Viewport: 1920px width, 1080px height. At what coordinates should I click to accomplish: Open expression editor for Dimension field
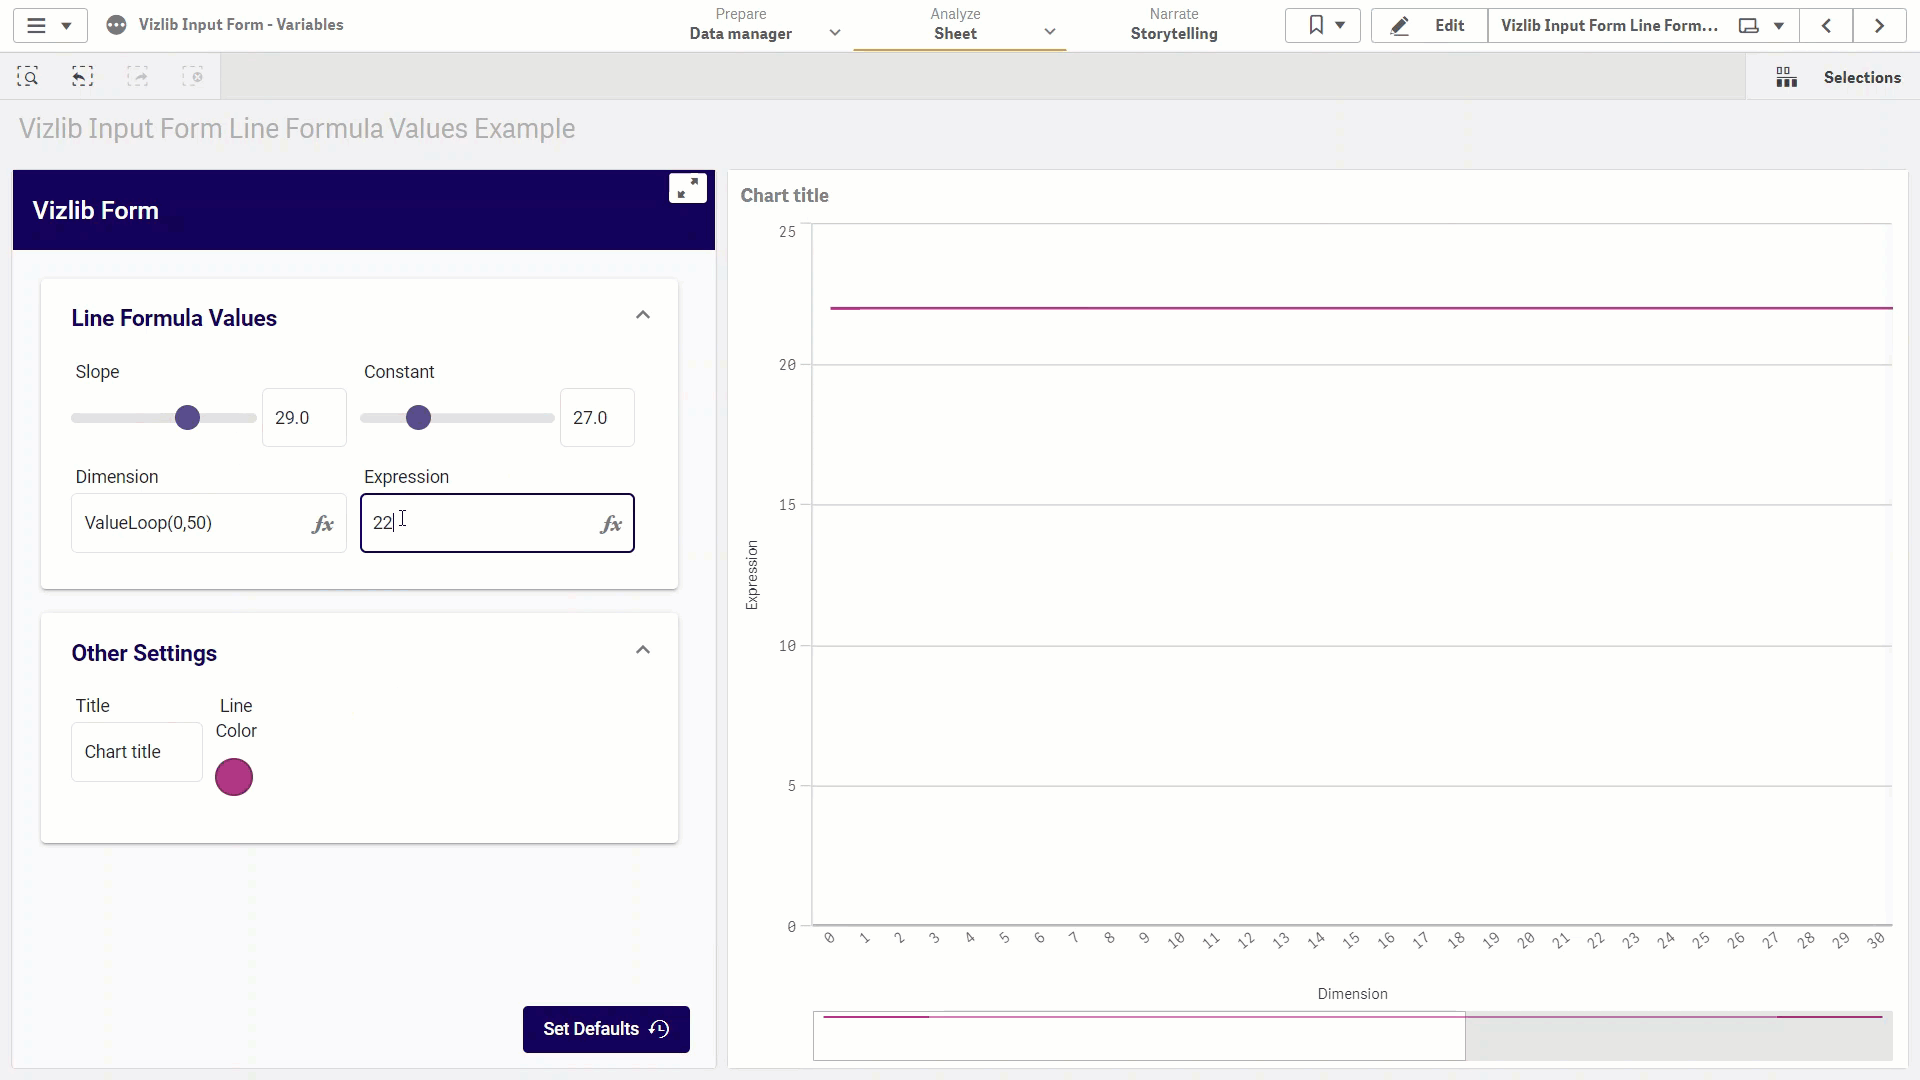pyautogui.click(x=322, y=524)
